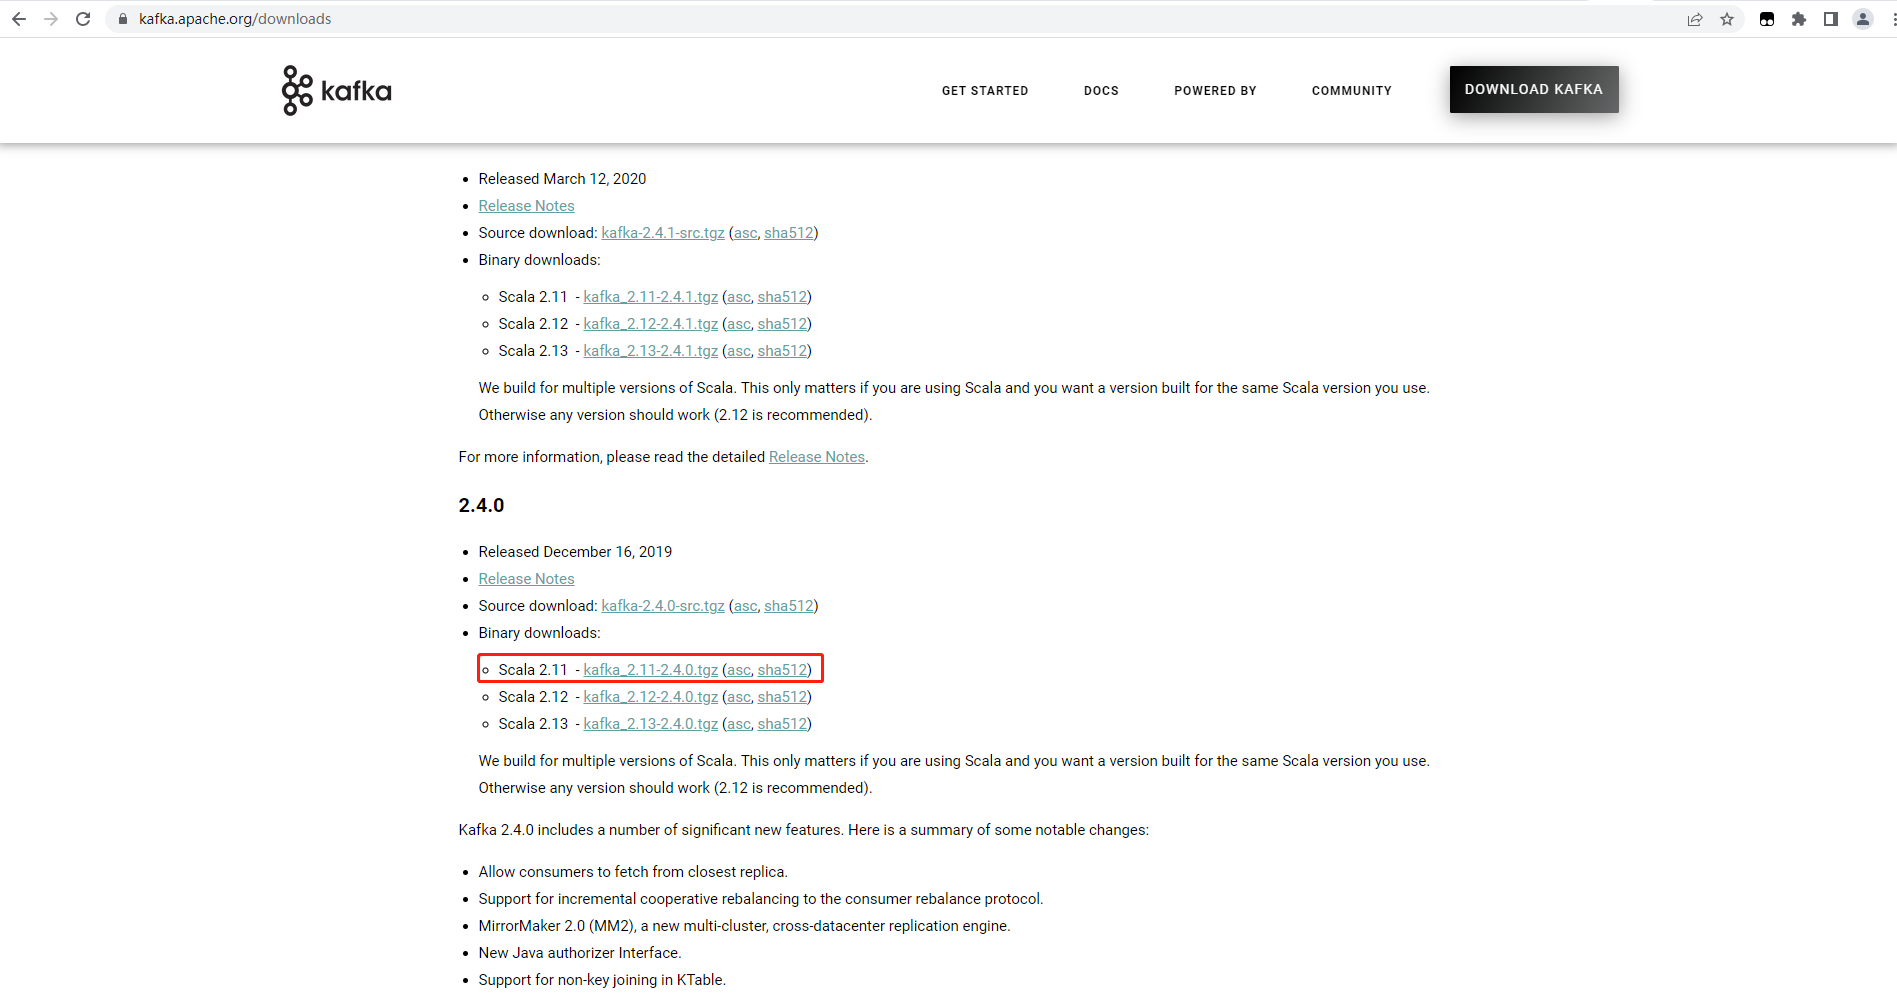
Task: Click the lock icon in address bar
Action: click(123, 19)
